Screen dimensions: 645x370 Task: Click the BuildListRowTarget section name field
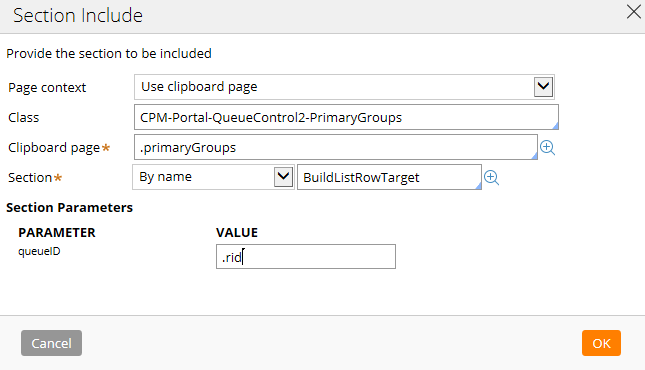point(389,177)
